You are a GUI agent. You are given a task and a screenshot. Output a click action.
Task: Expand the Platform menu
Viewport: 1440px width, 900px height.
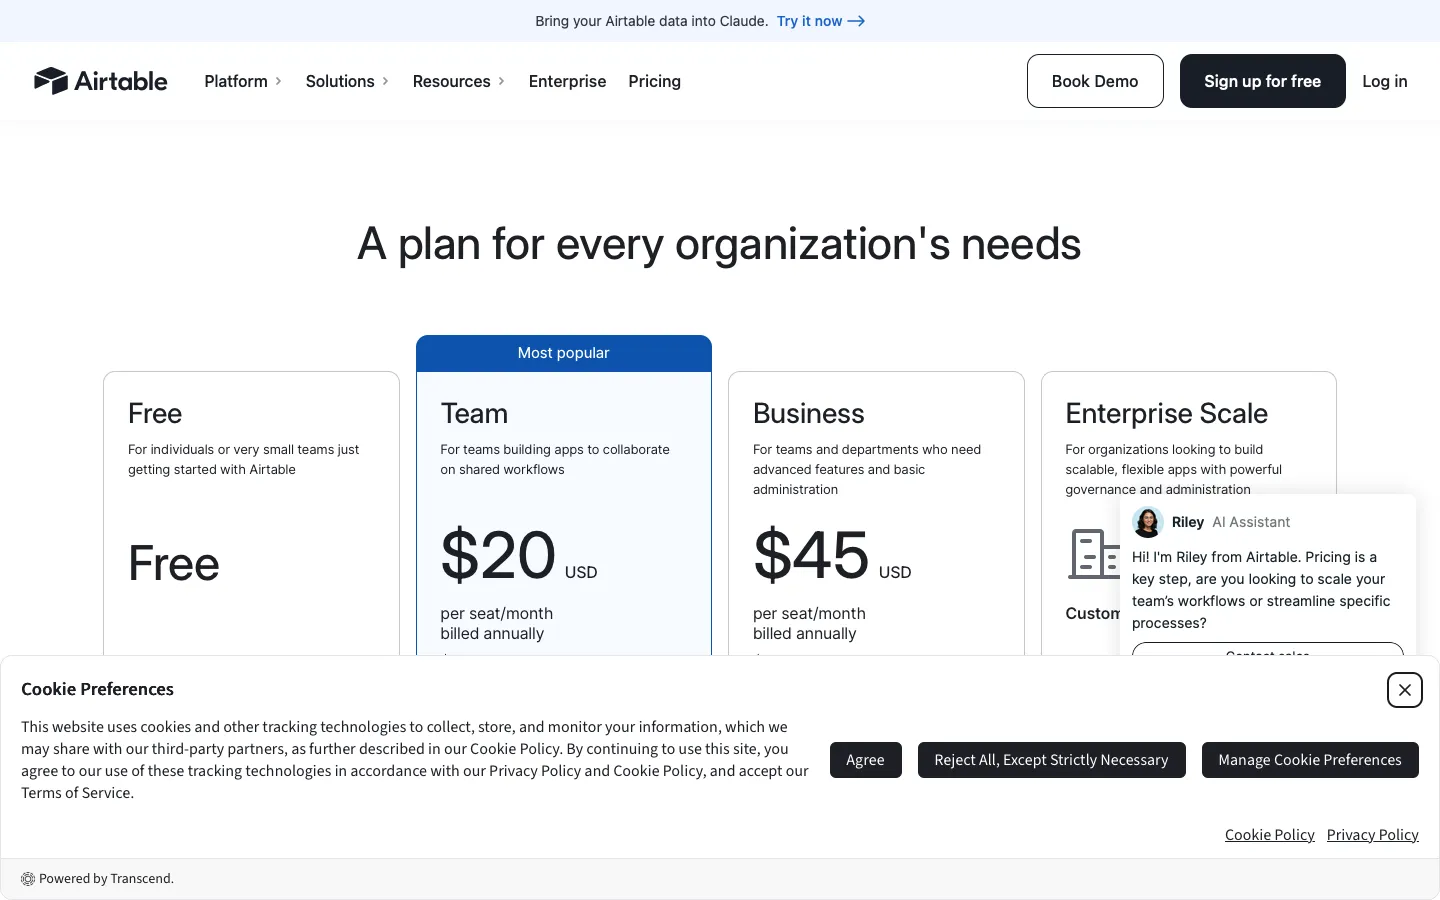pos(243,81)
